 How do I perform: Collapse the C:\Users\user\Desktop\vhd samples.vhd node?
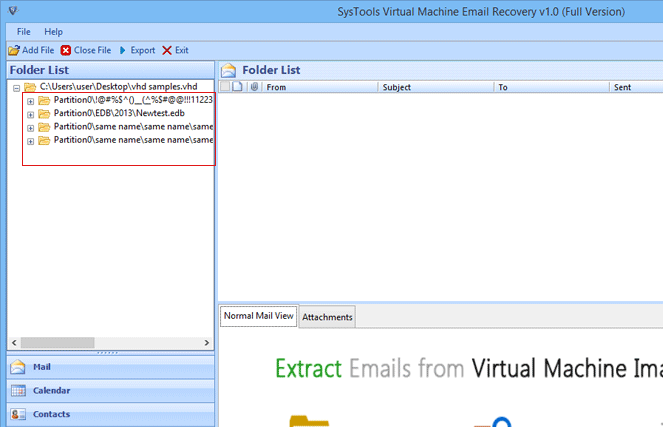click(16, 88)
